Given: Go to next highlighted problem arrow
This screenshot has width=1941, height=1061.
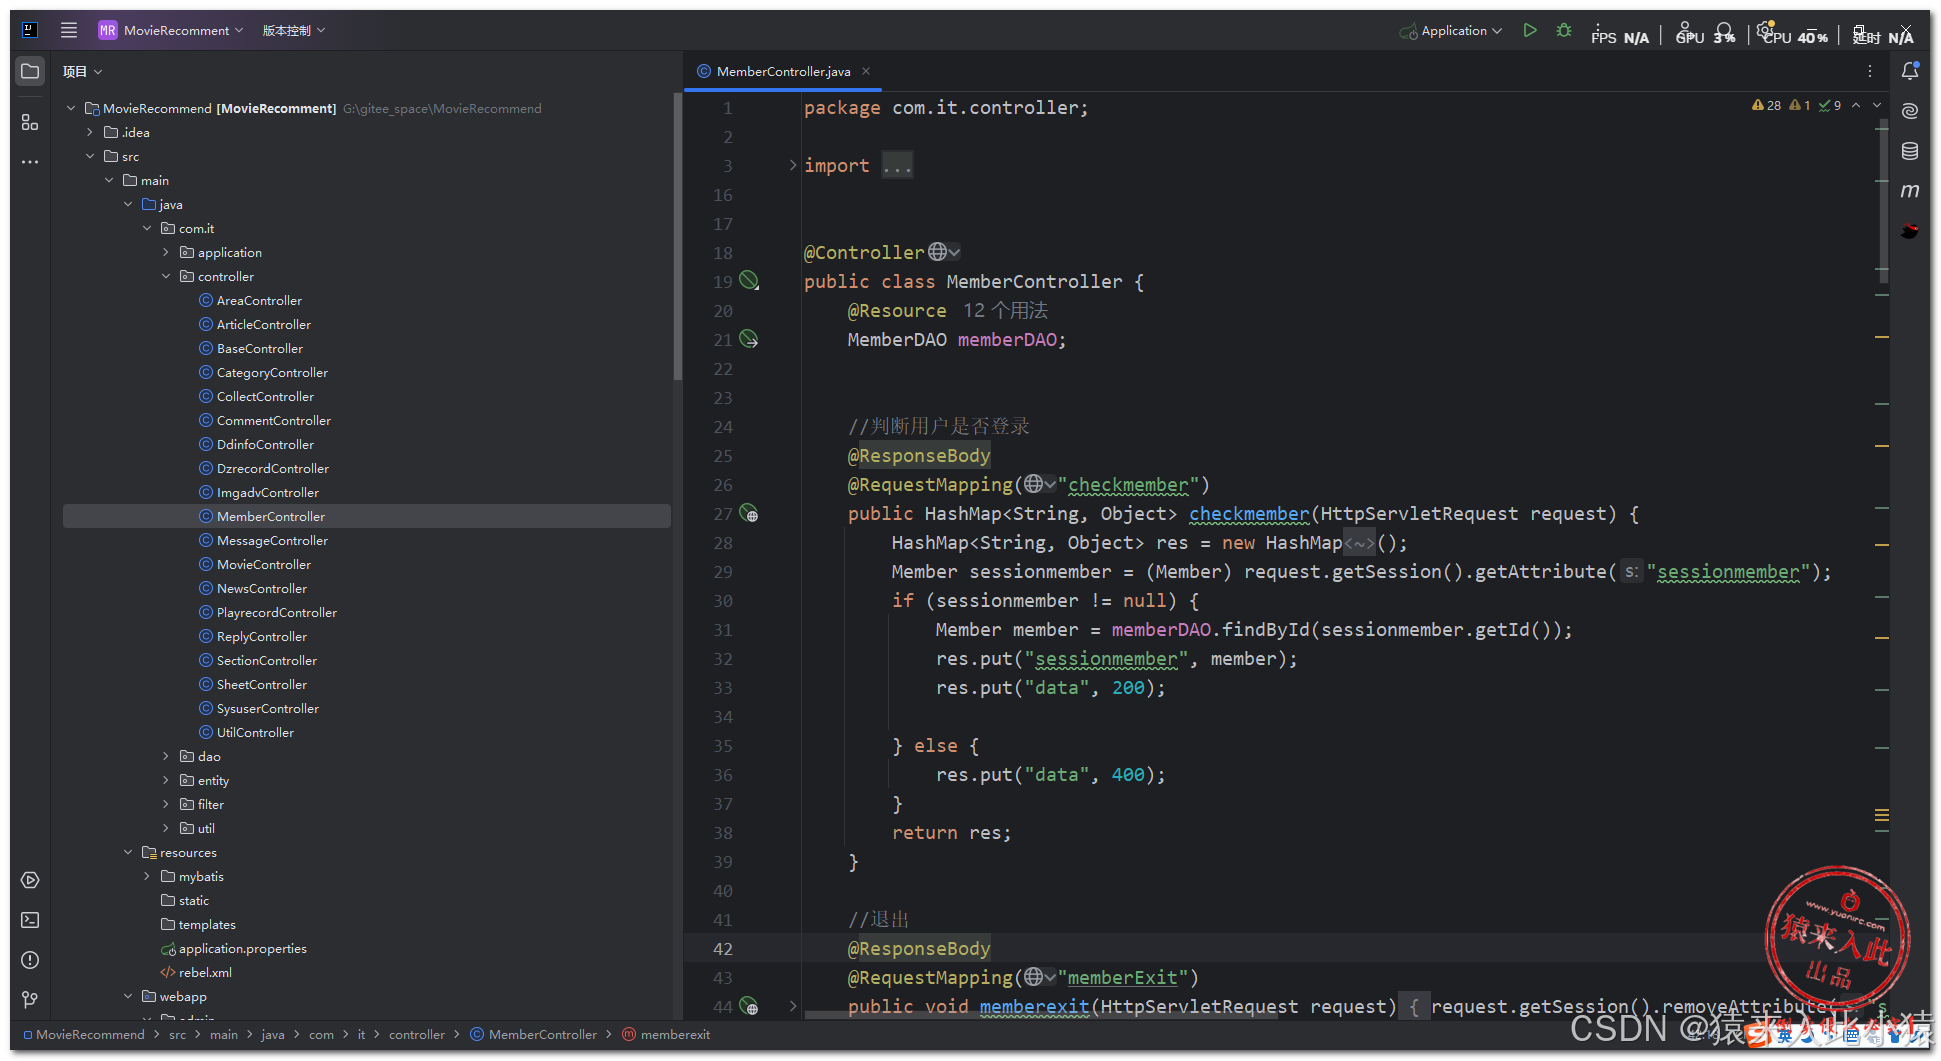Looking at the screenshot, I should click(x=1877, y=105).
